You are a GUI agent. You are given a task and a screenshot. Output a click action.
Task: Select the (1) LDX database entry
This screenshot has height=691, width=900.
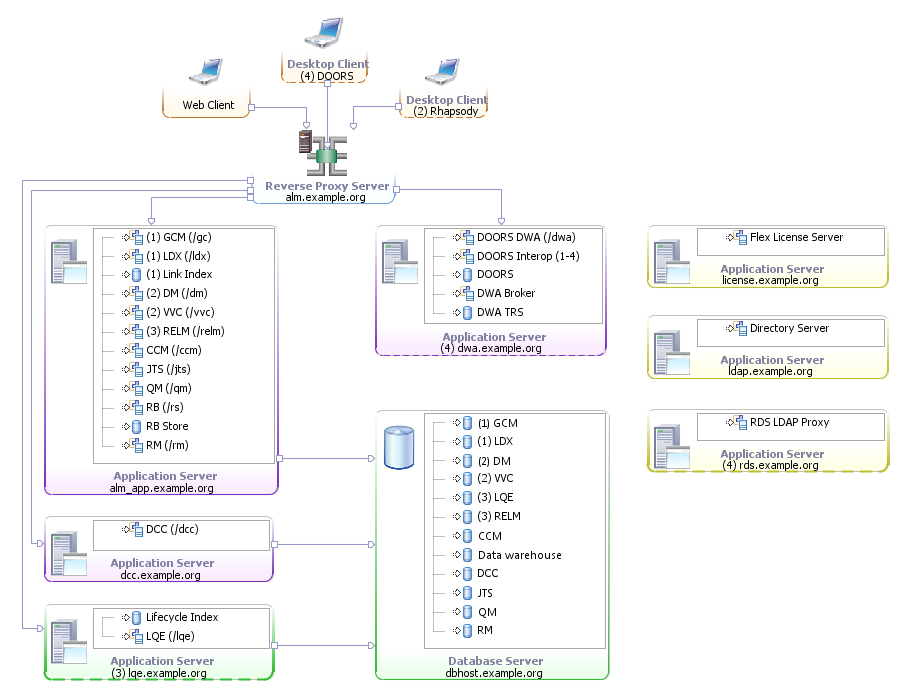(483, 441)
